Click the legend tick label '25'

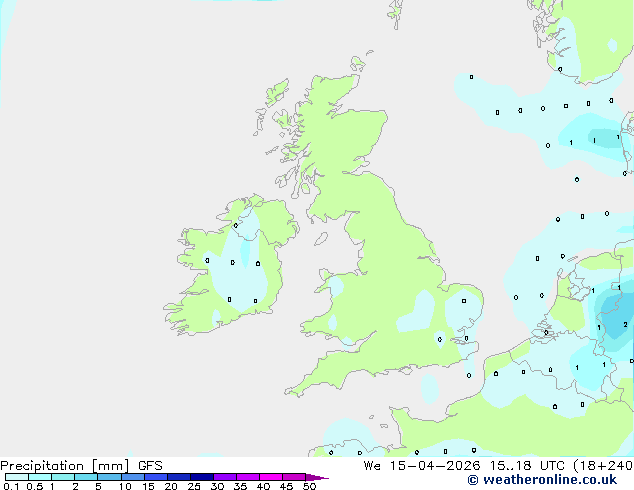pyautogui.click(x=194, y=486)
